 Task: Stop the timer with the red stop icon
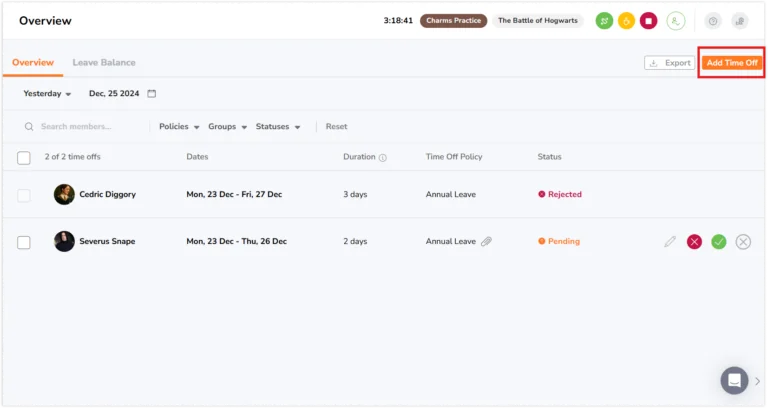[648, 21]
